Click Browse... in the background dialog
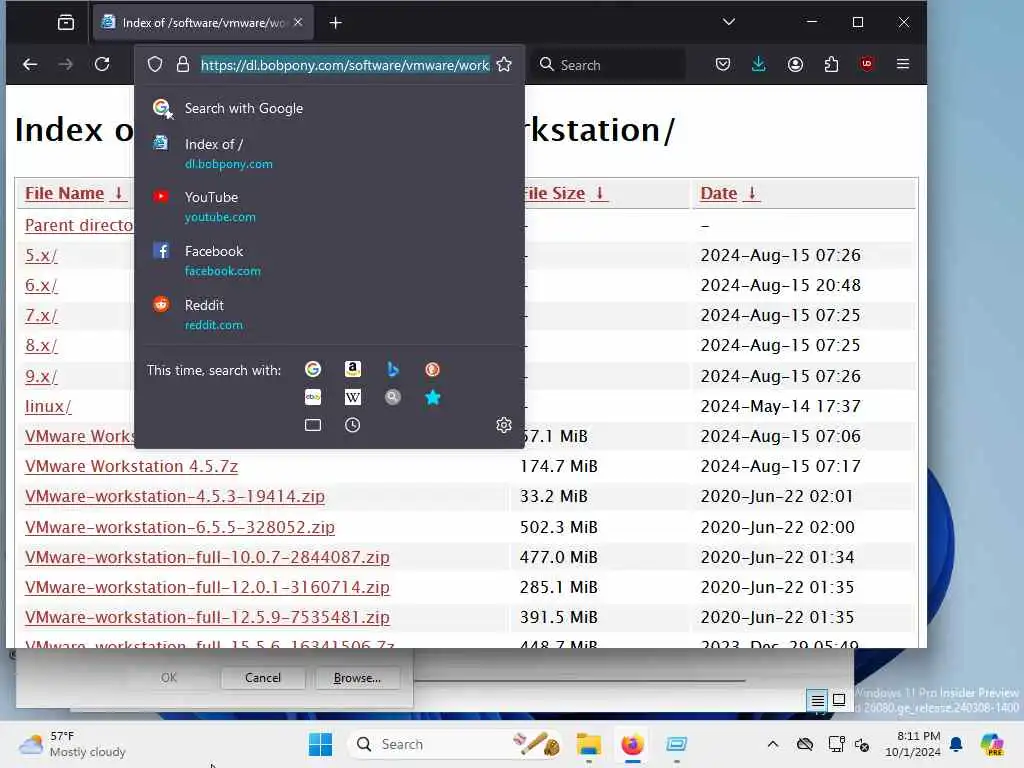Screen dimensions: 1024x768 click(357, 678)
